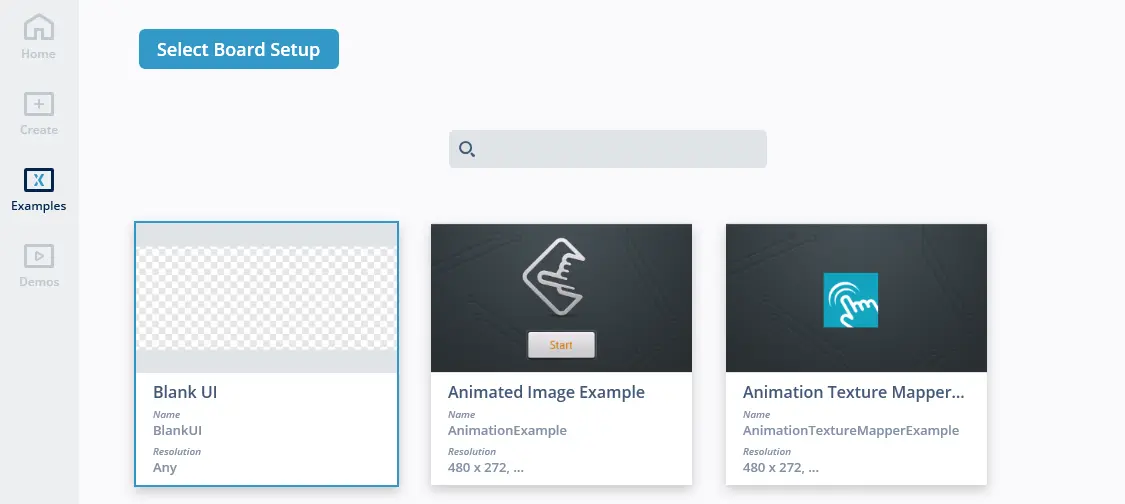This screenshot has width=1125, height=504.
Task: Click the blue touch hand icon
Action: point(850,300)
